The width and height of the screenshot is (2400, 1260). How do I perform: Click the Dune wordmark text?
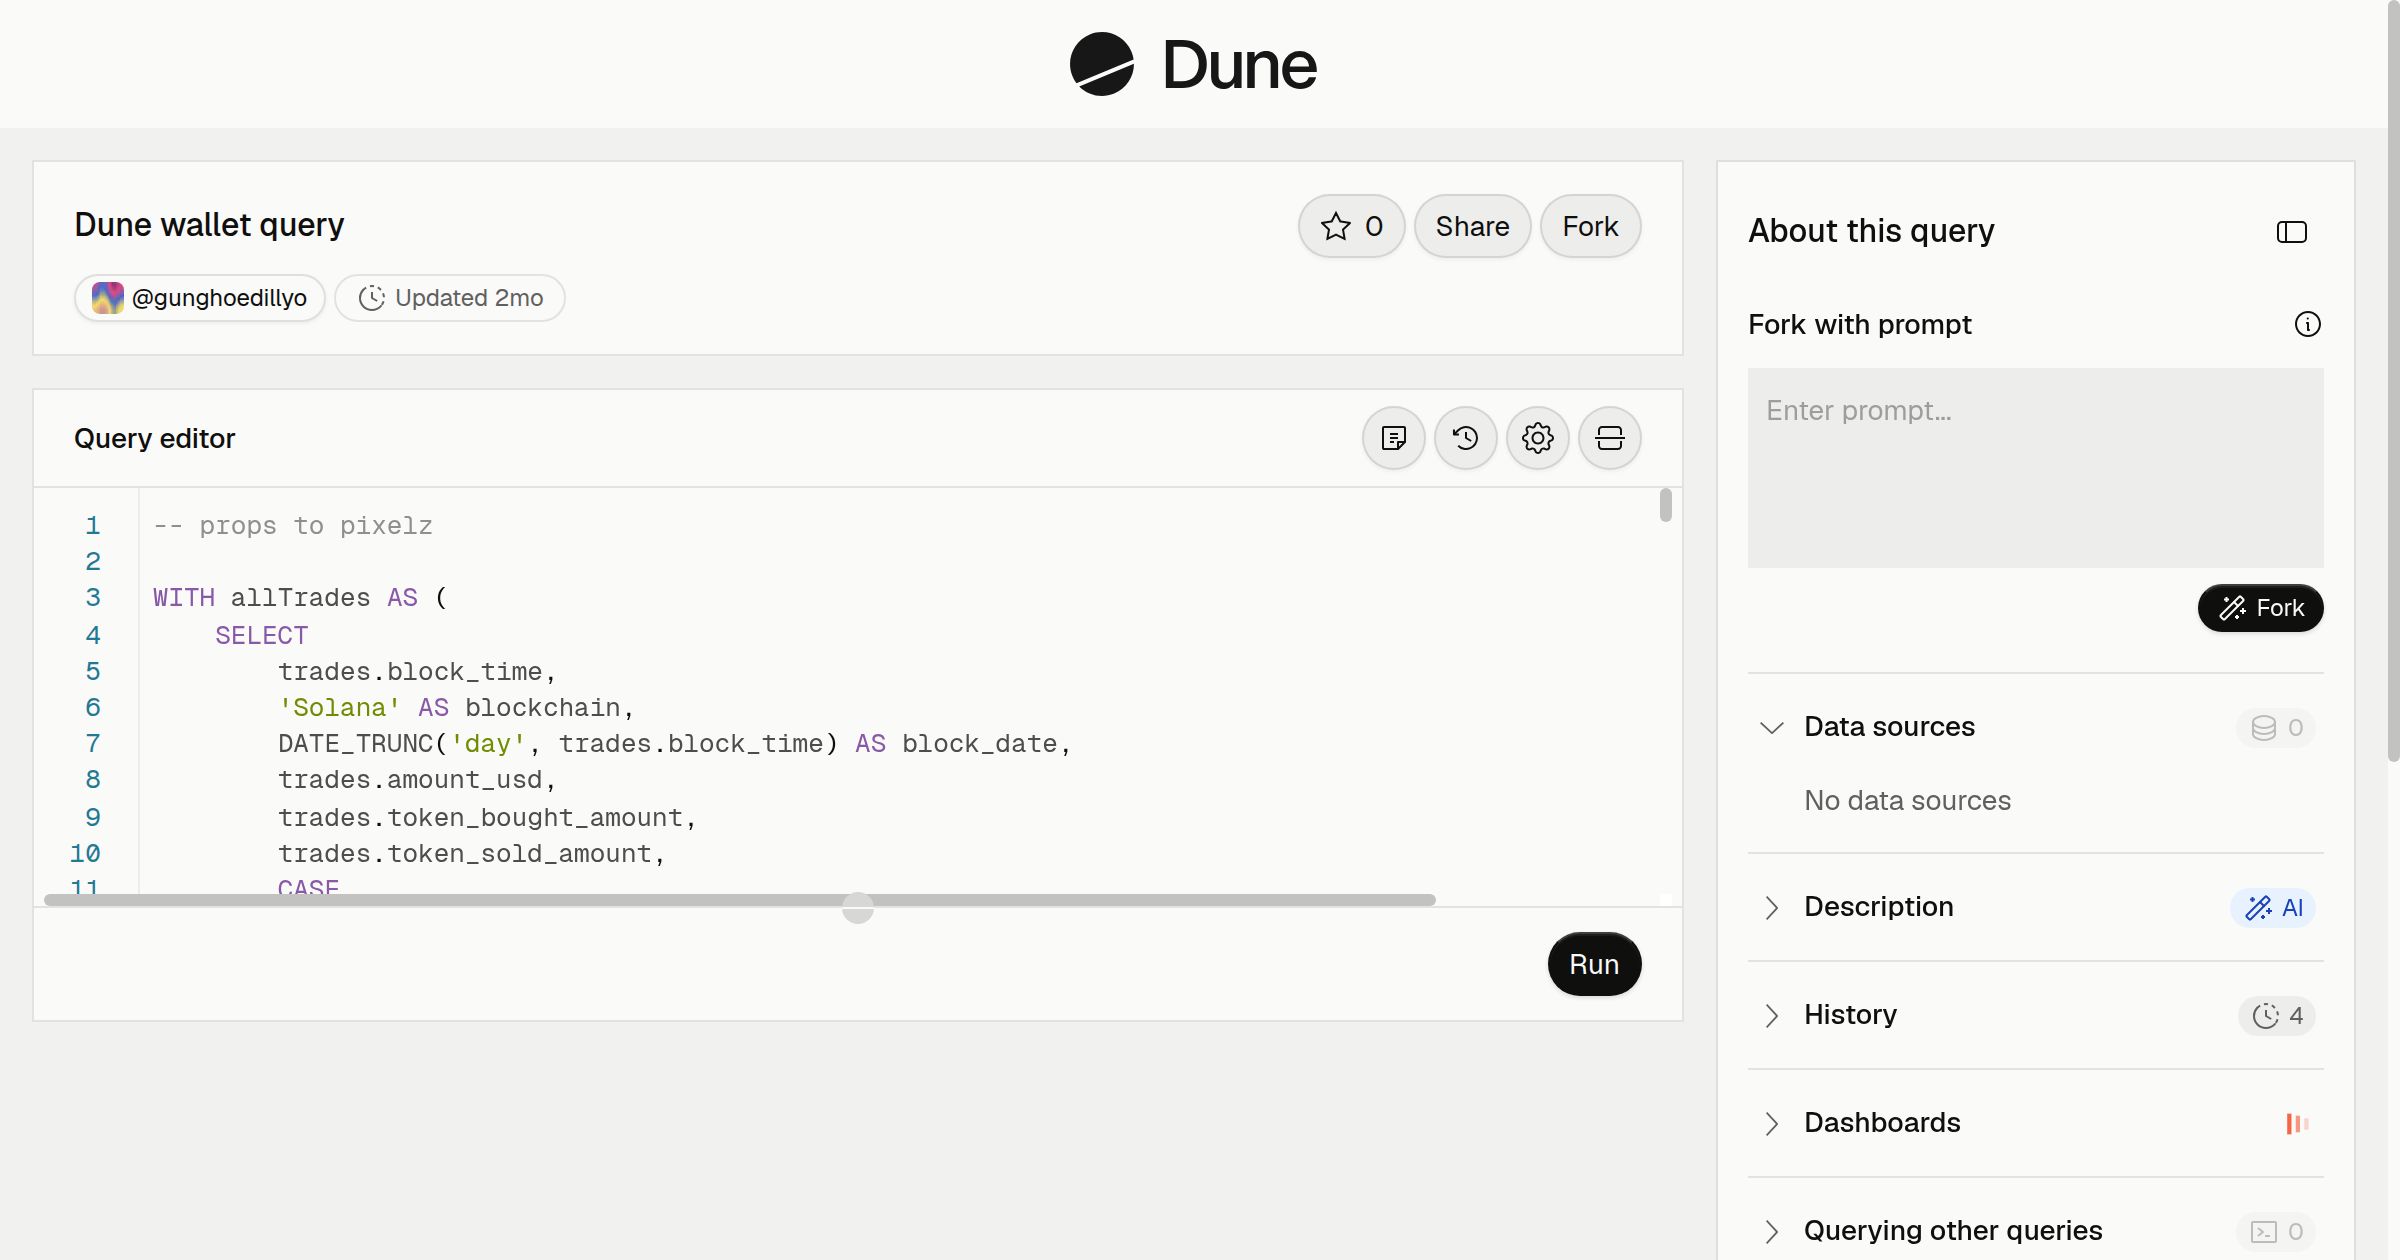pyautogui.click(x=1239, y=65)
